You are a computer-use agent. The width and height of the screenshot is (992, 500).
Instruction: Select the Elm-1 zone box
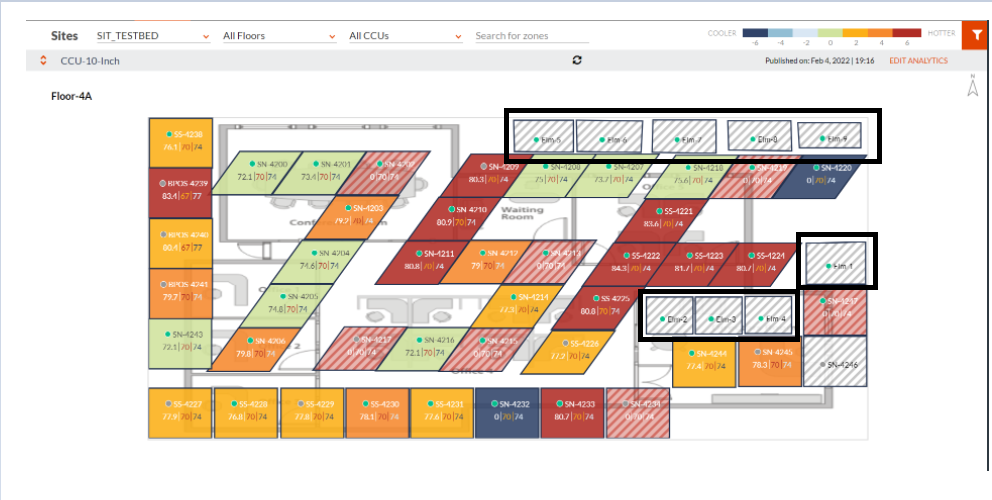(x=836, y=263)
